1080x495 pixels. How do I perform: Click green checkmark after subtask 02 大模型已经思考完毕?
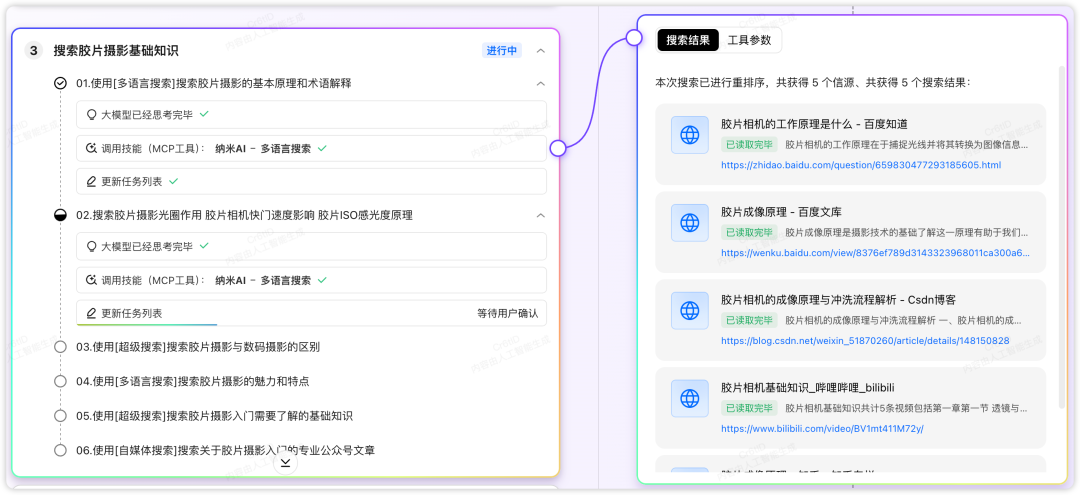[204, 246]
